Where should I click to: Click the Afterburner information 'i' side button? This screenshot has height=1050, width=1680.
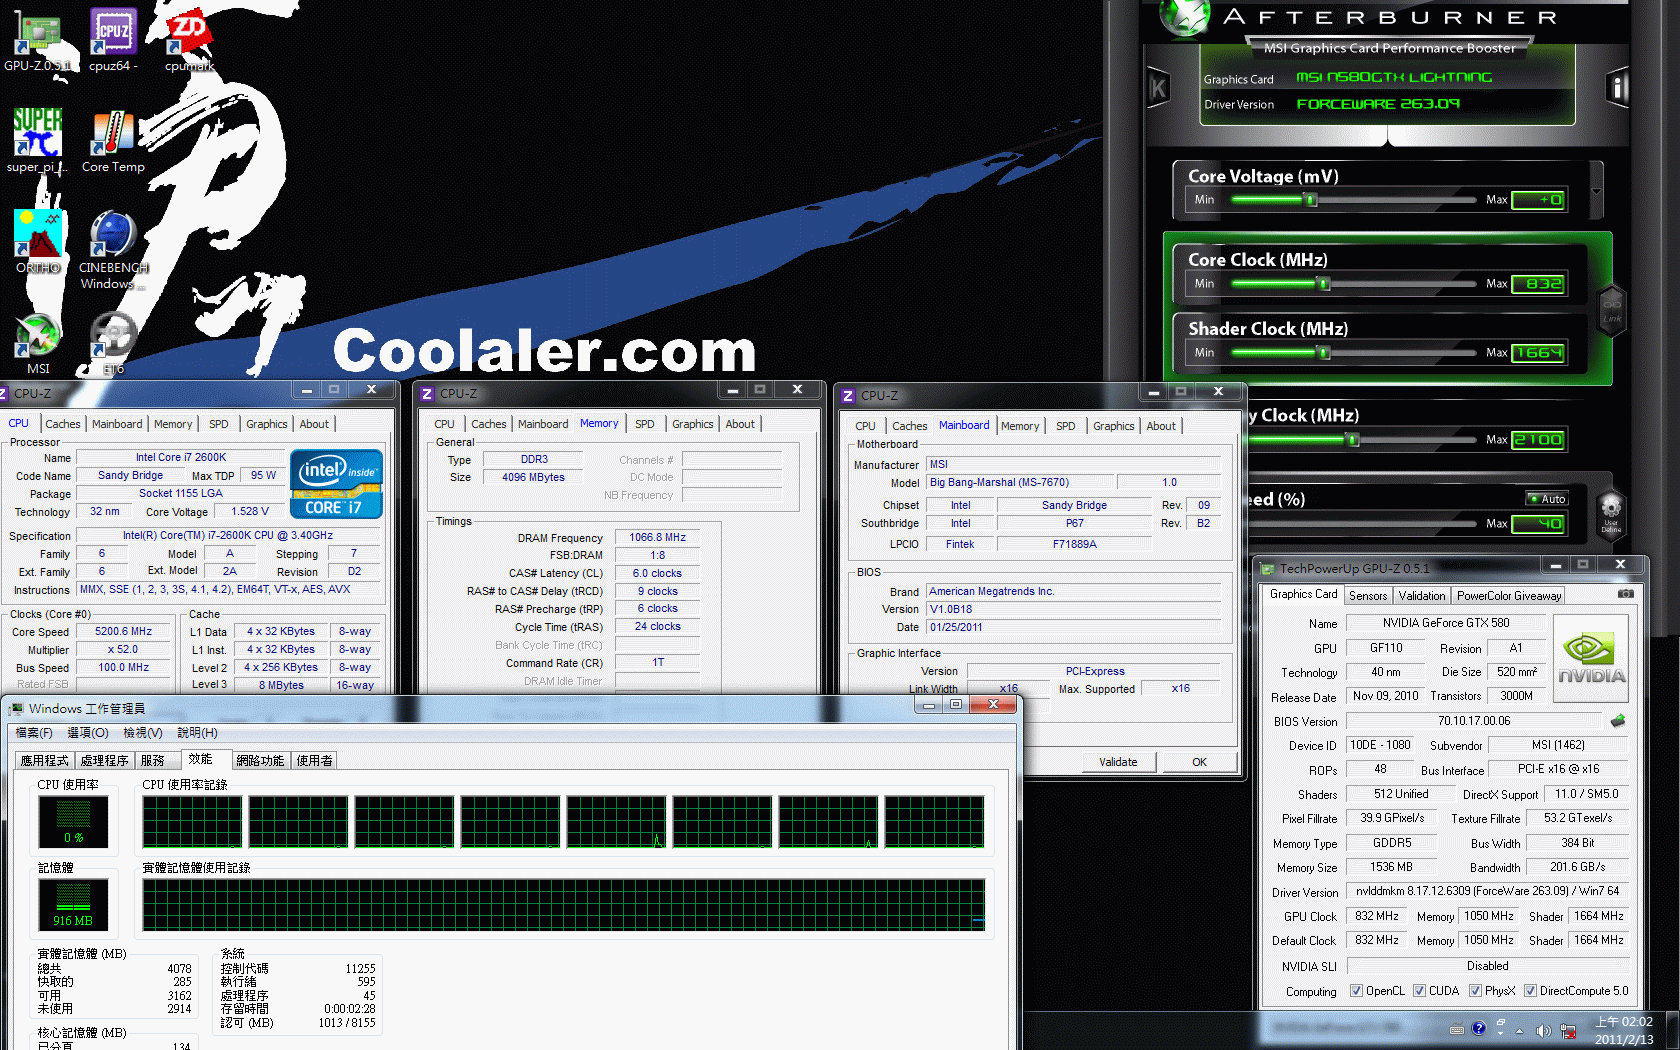coord(1617,89)
